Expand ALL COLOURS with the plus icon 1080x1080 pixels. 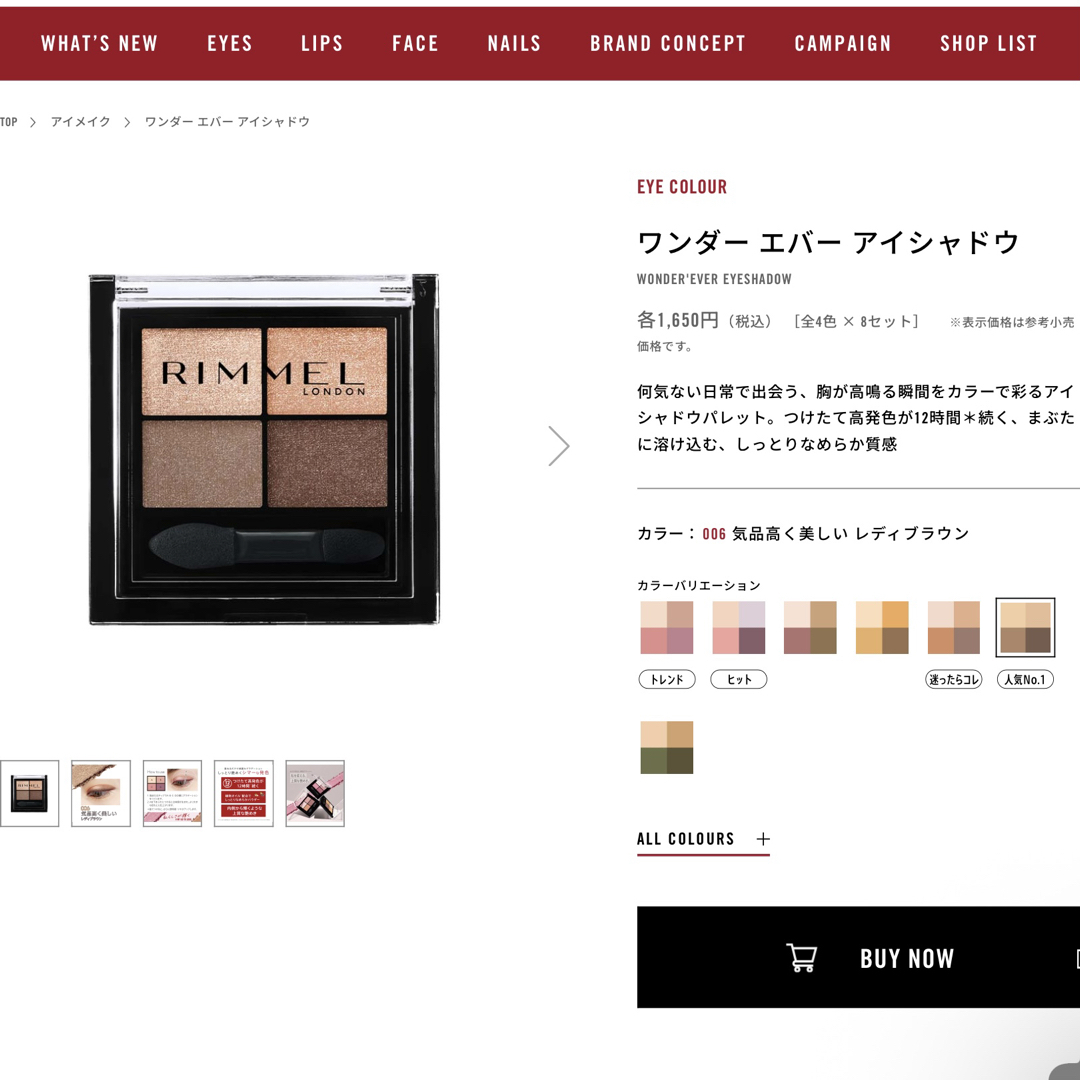[x=762, y=839]
